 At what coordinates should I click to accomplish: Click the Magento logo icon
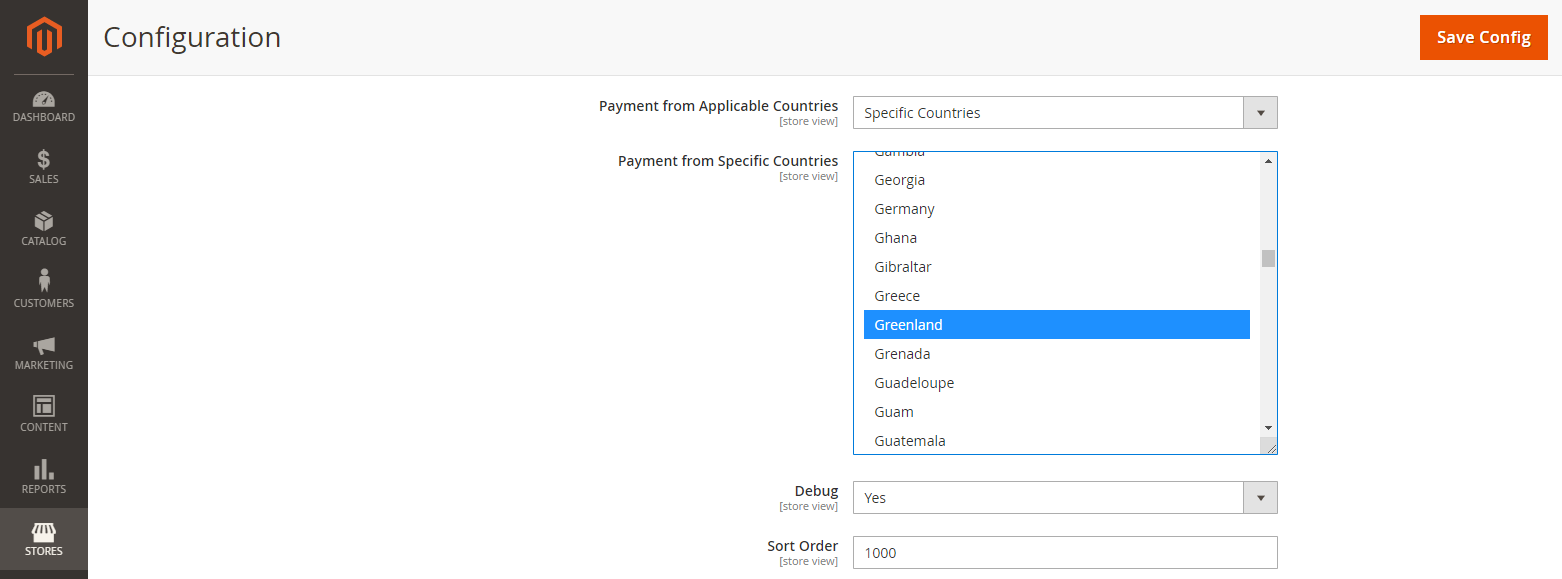44,37
